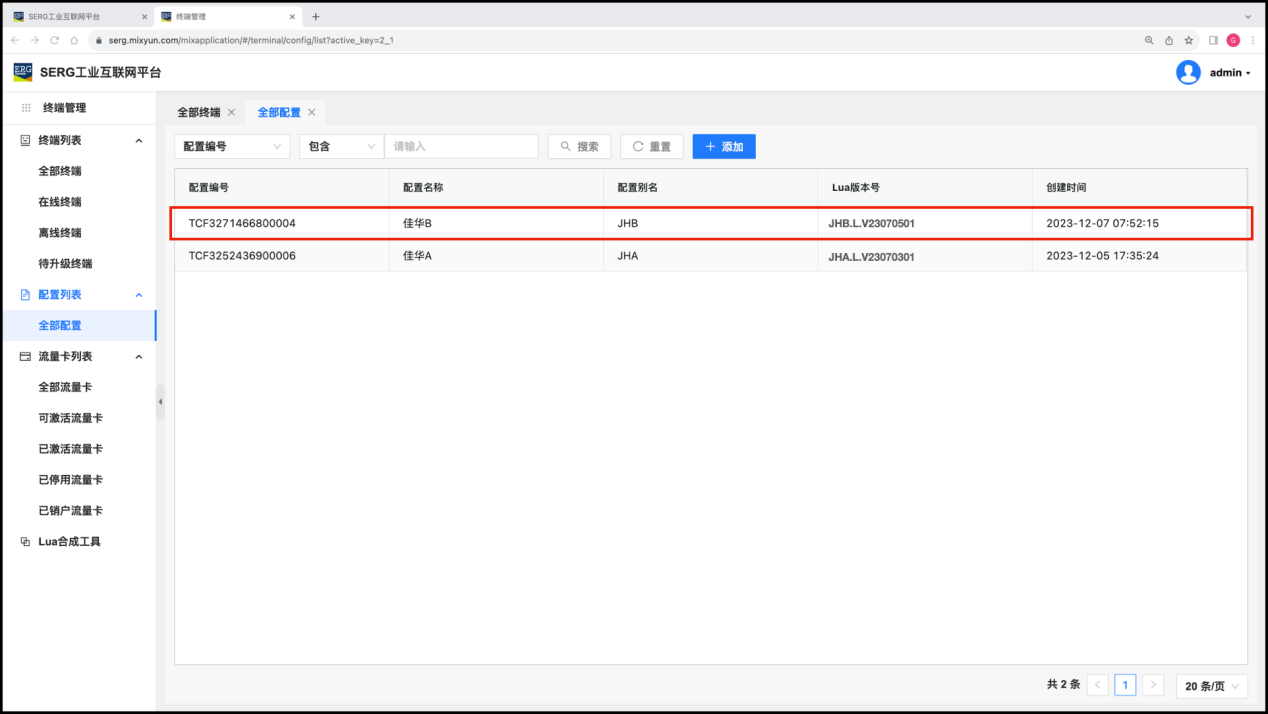1268x714 pixels.
Task: Click the browser reload icon
Action: coord(54,40)
